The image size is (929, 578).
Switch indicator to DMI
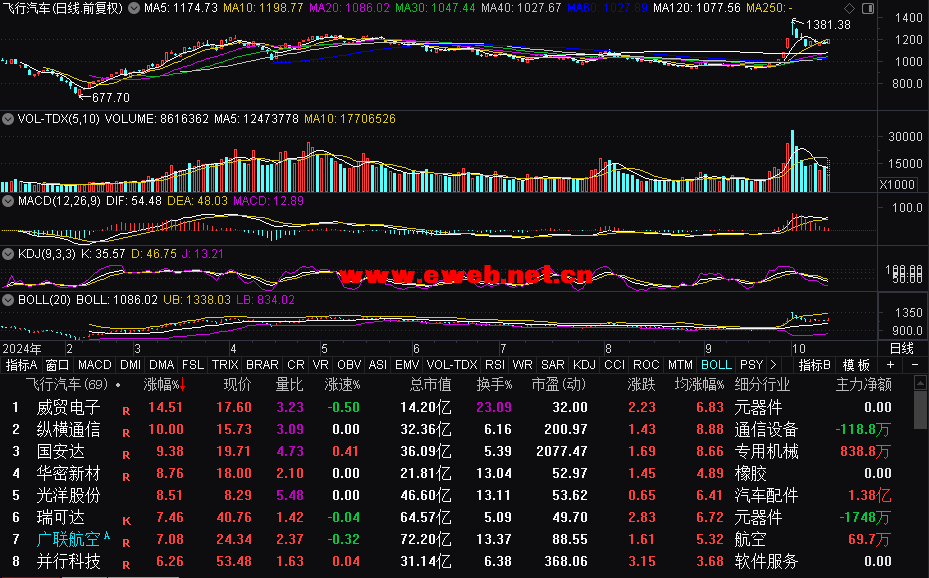point(130,365)
